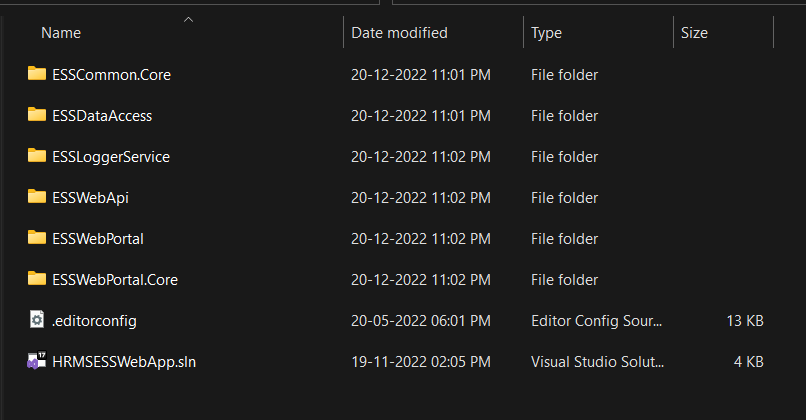Select the .editorconfig gear file icon
Viewport: 806px width, 420px height.
coord(36,320)
